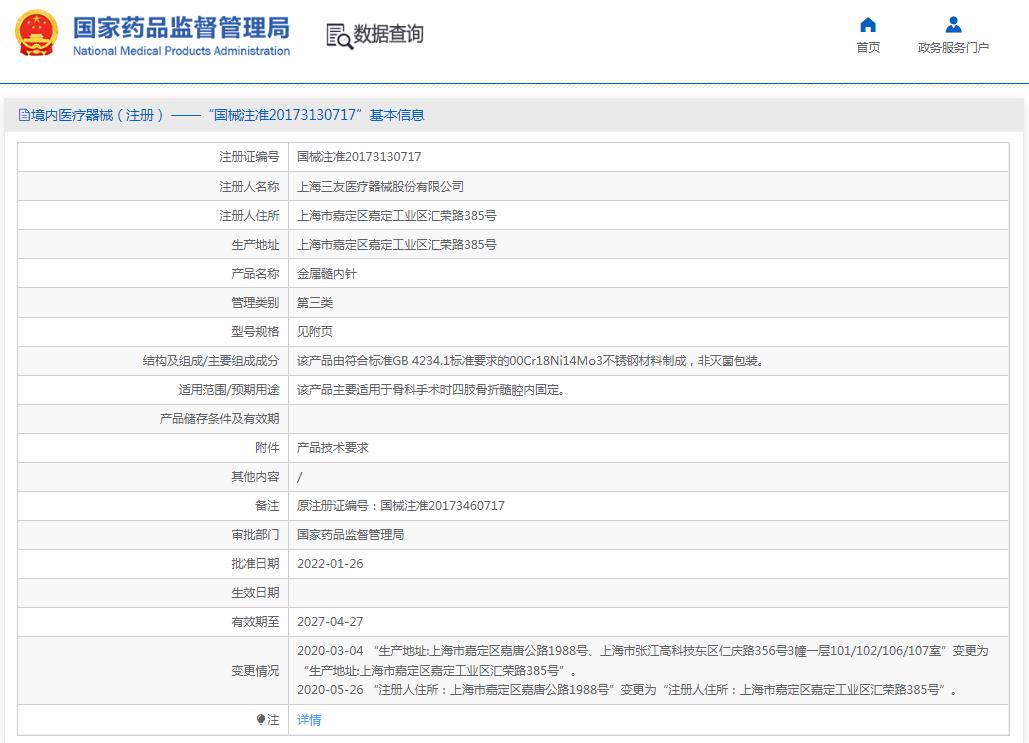Open the 首页 text label

868,48
